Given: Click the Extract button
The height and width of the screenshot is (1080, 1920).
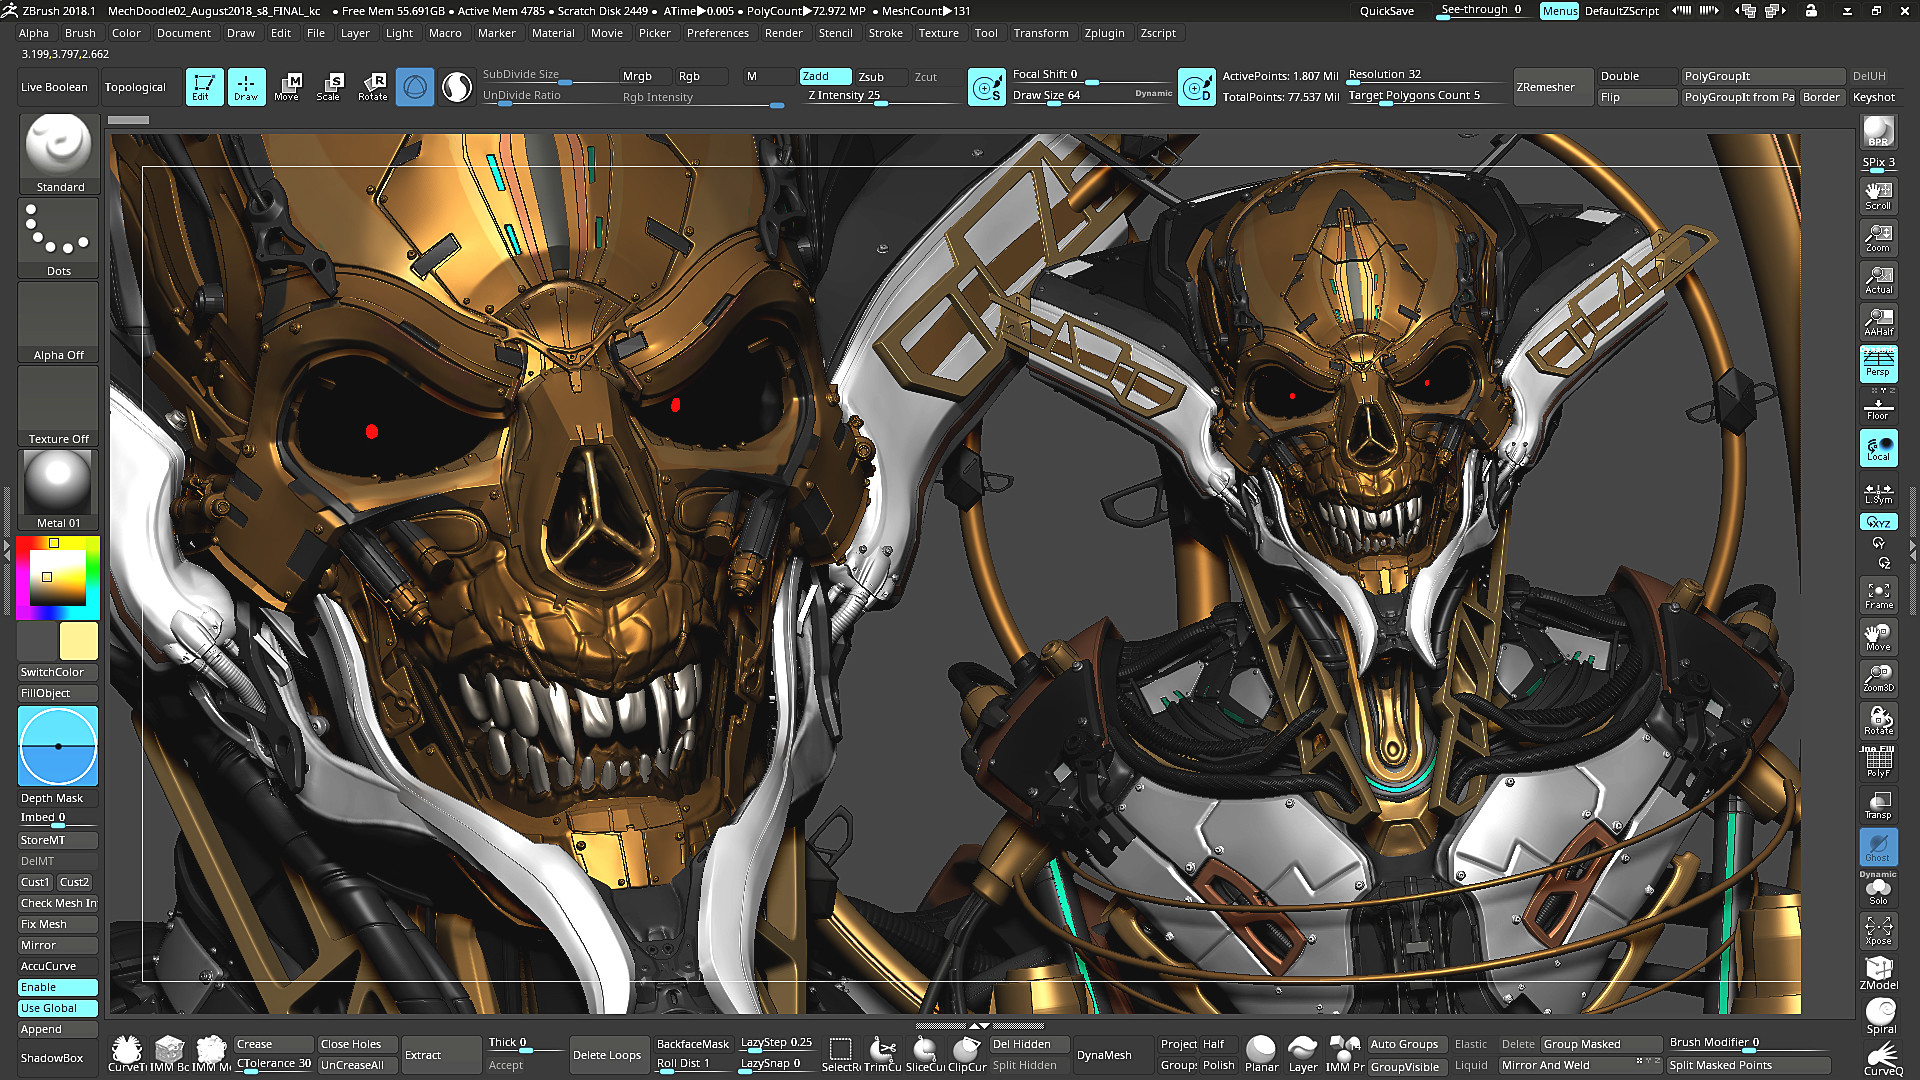Looking at the screenshot, I should [x=441, y=1055].
